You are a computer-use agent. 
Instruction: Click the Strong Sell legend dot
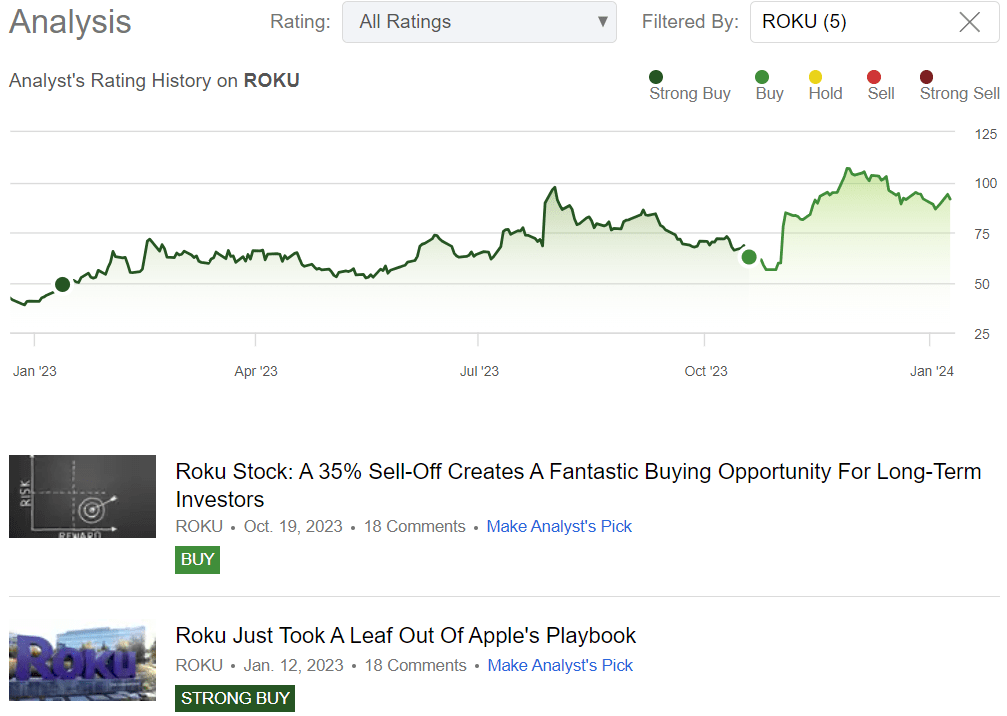[927, 77]
